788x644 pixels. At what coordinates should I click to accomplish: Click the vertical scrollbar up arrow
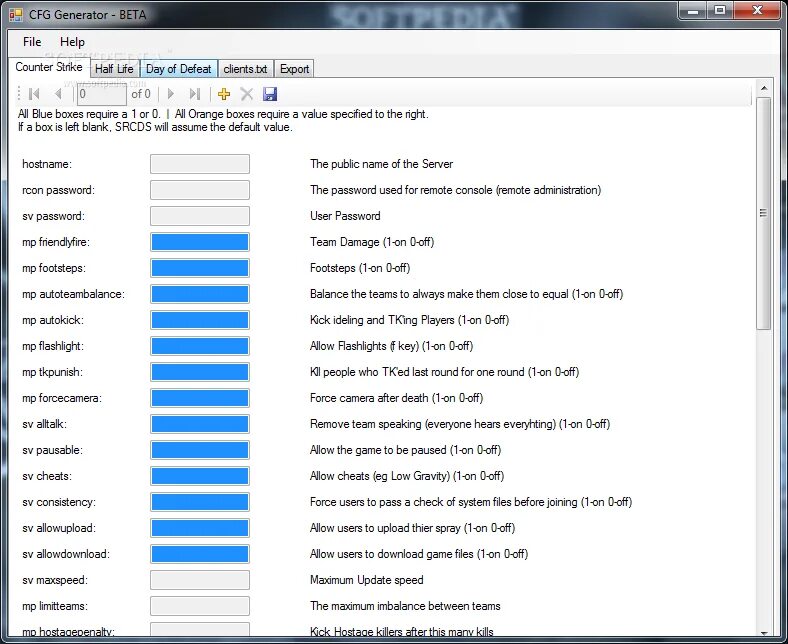tap(764, 88)
